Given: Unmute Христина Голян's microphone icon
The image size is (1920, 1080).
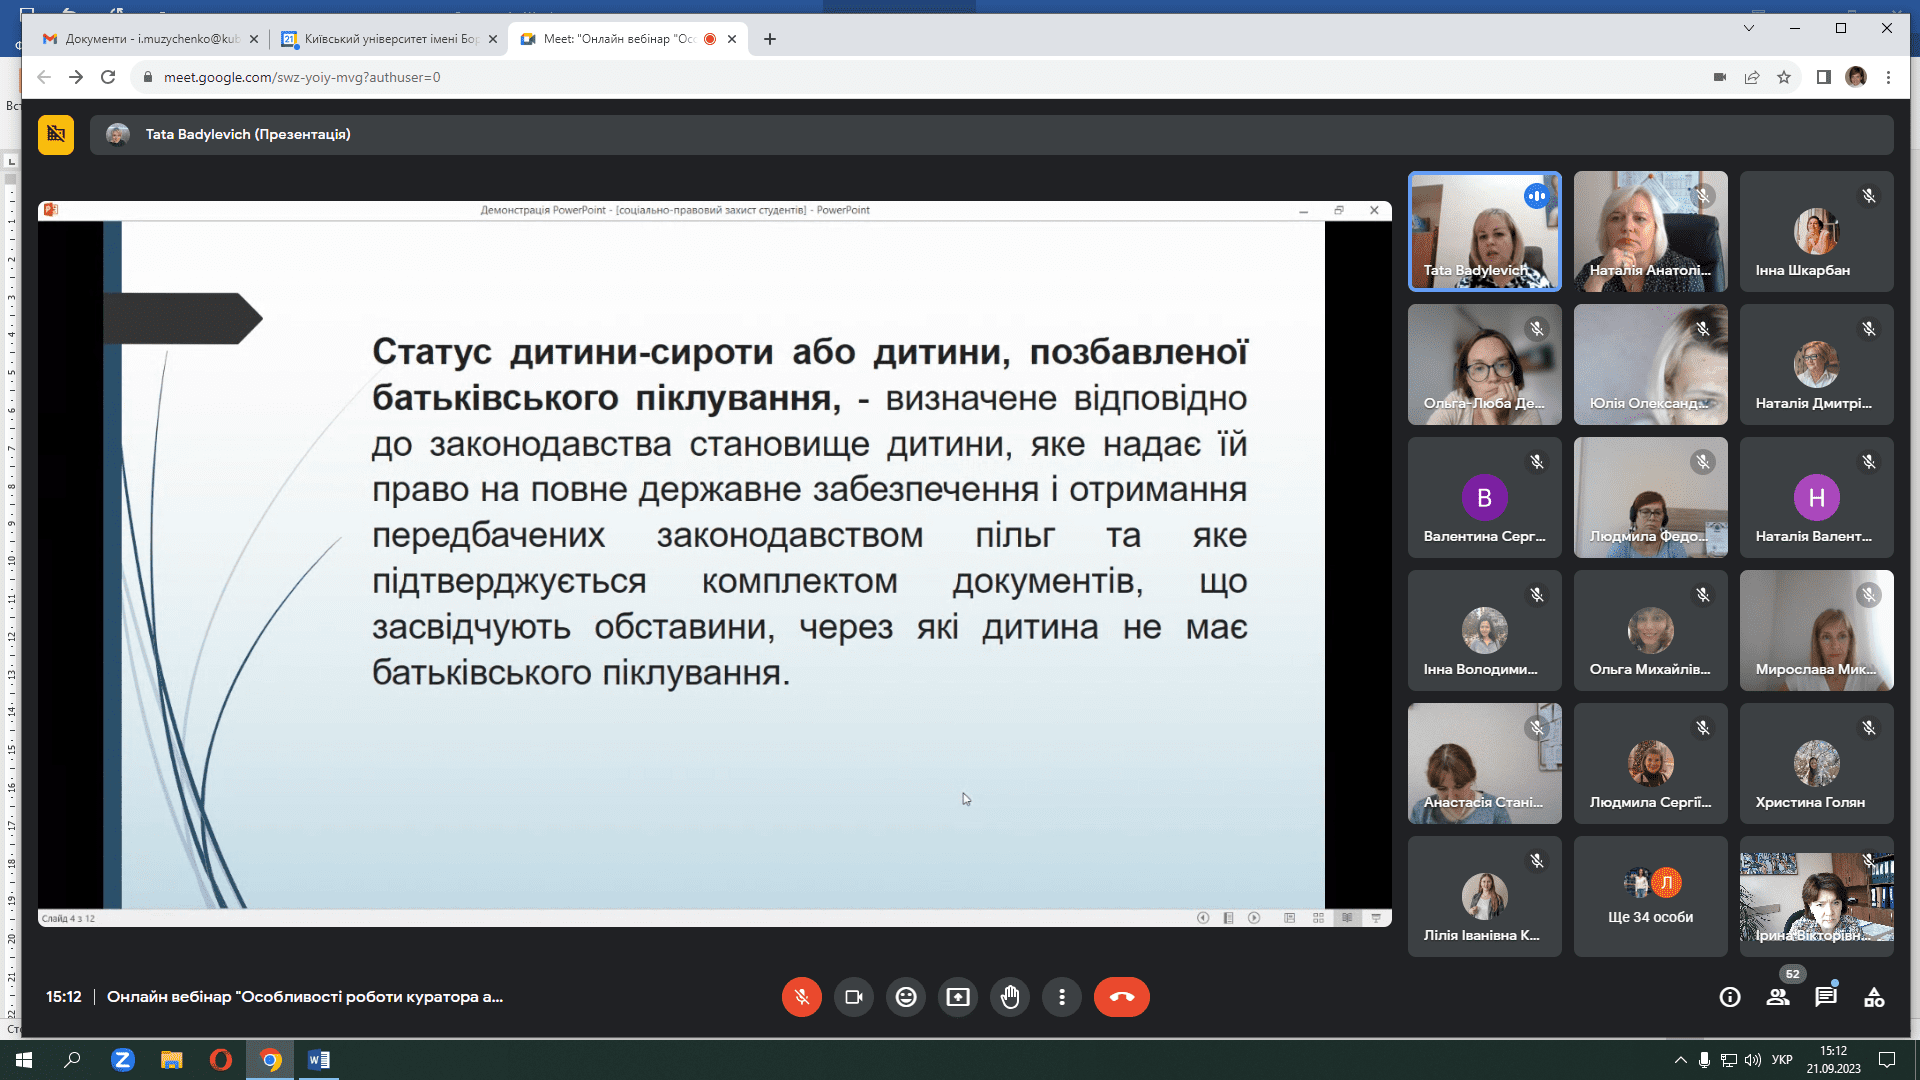Looking at the screenshot, I should (1868, 727).
